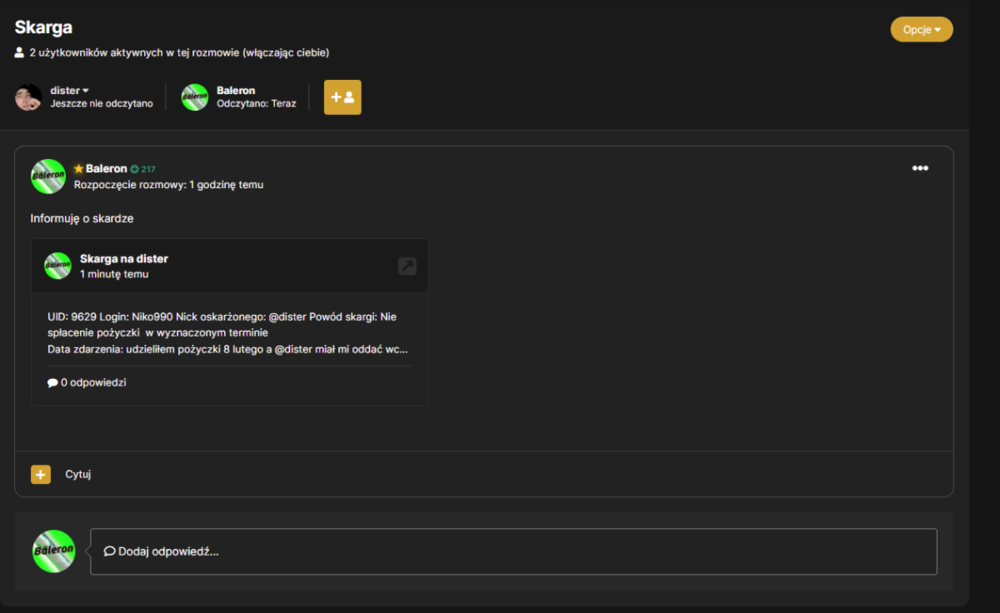Screen dimensions: 1000x613
Task: Click the yellow plus multi-quote icon
Action: pyautogui.click(x=41, y=474)
